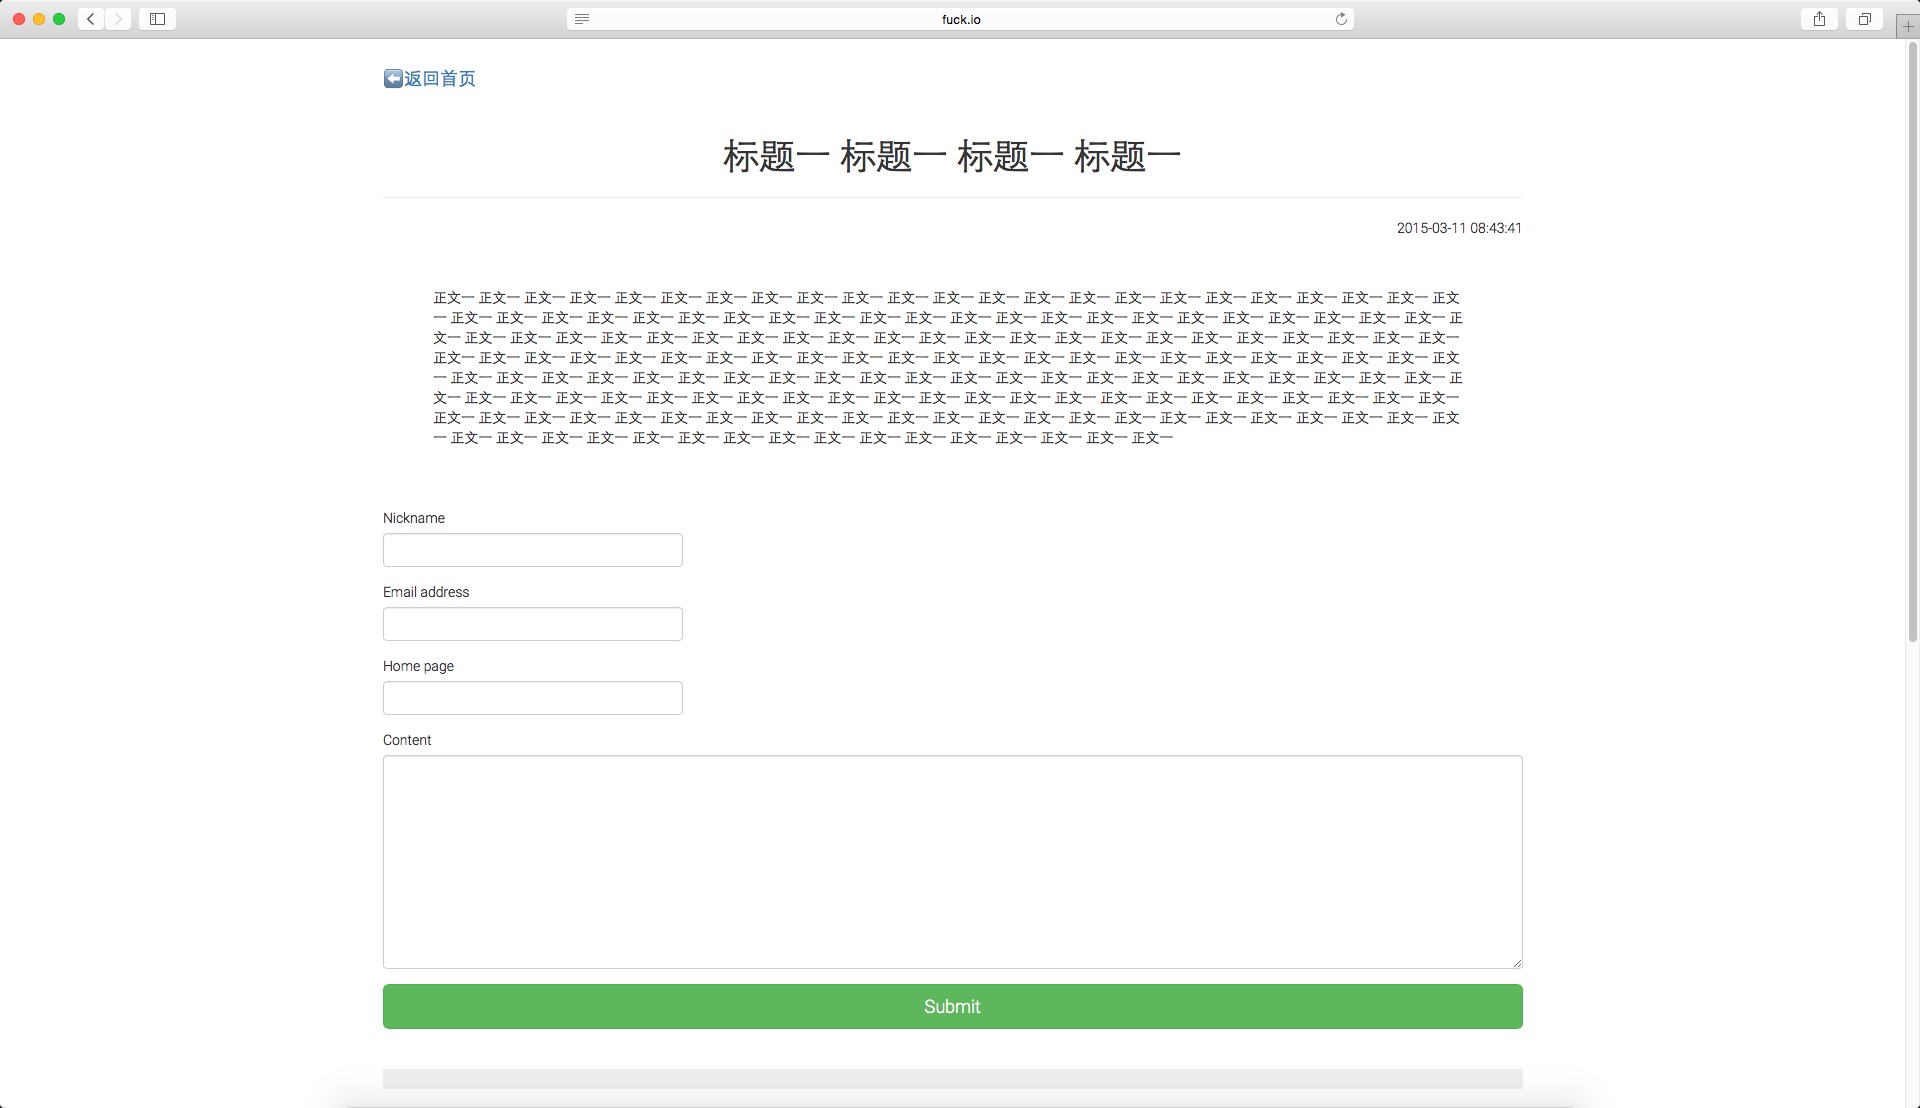Show all tabs with the tab overview icon

(x=1864, y=18)
